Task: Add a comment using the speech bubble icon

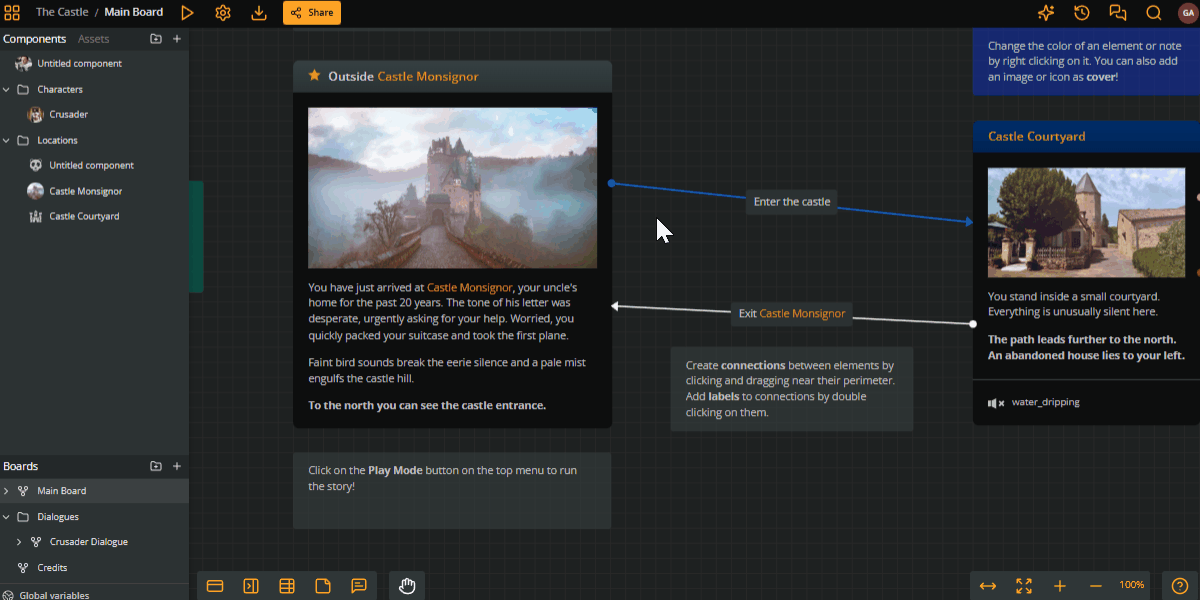Action: pyautogui.click(x=359, y=586)
